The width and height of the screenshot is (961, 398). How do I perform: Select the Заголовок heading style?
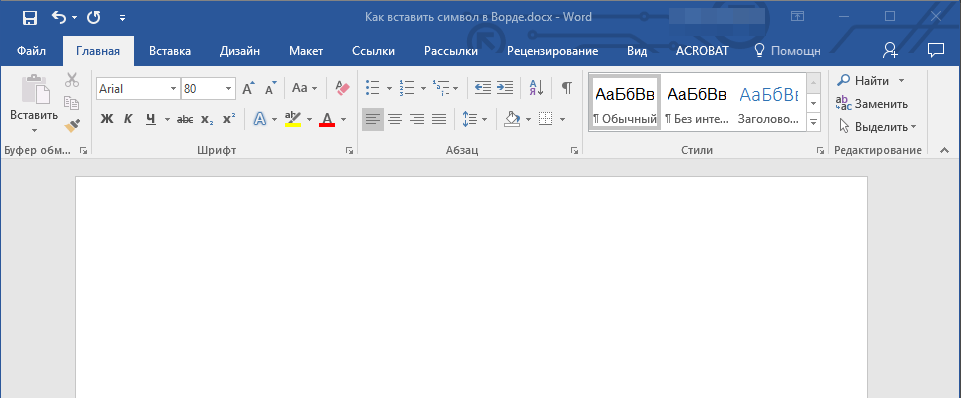coord(769,102)
